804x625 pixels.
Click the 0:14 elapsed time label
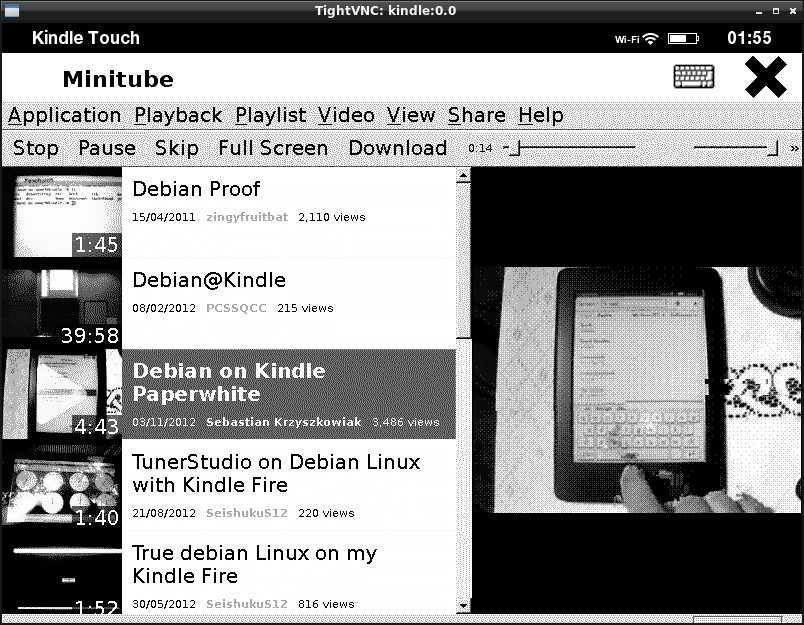pyautogui.click(x=480, y=148)
